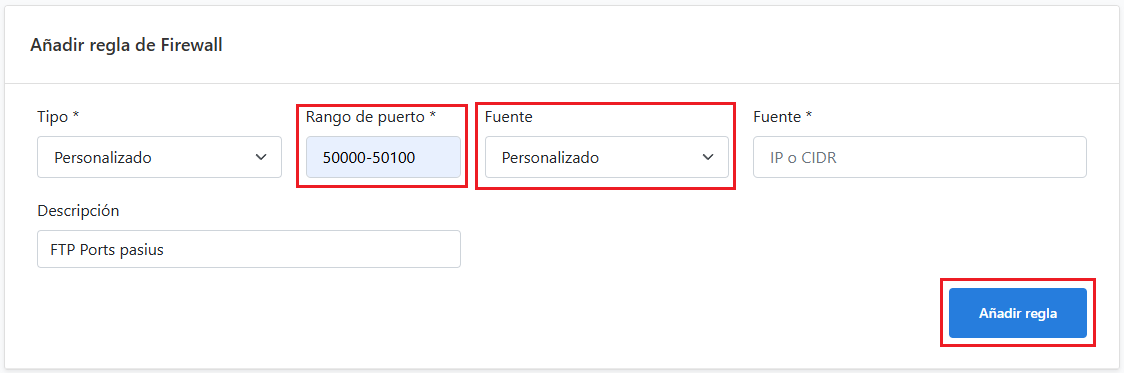1124x373 pixels.
Task: Click the required asterisk beside Rango de puerto
Action: pos(432,114)
